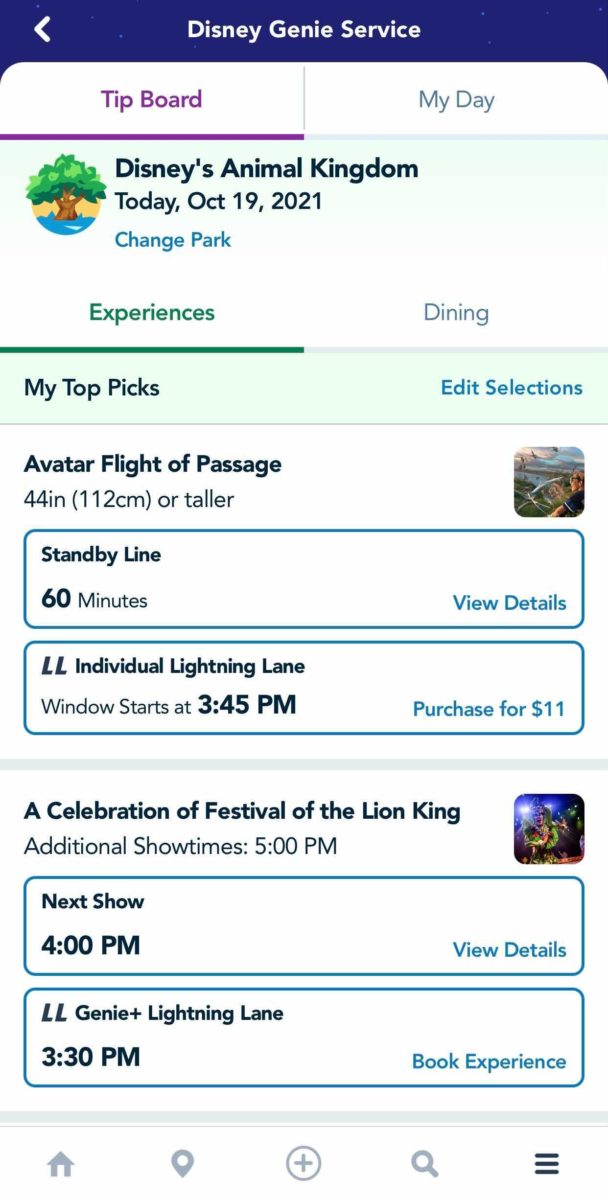Select the Tip Board tab
Viewport: 608px width, 1200px height.
tap(152, 99)
